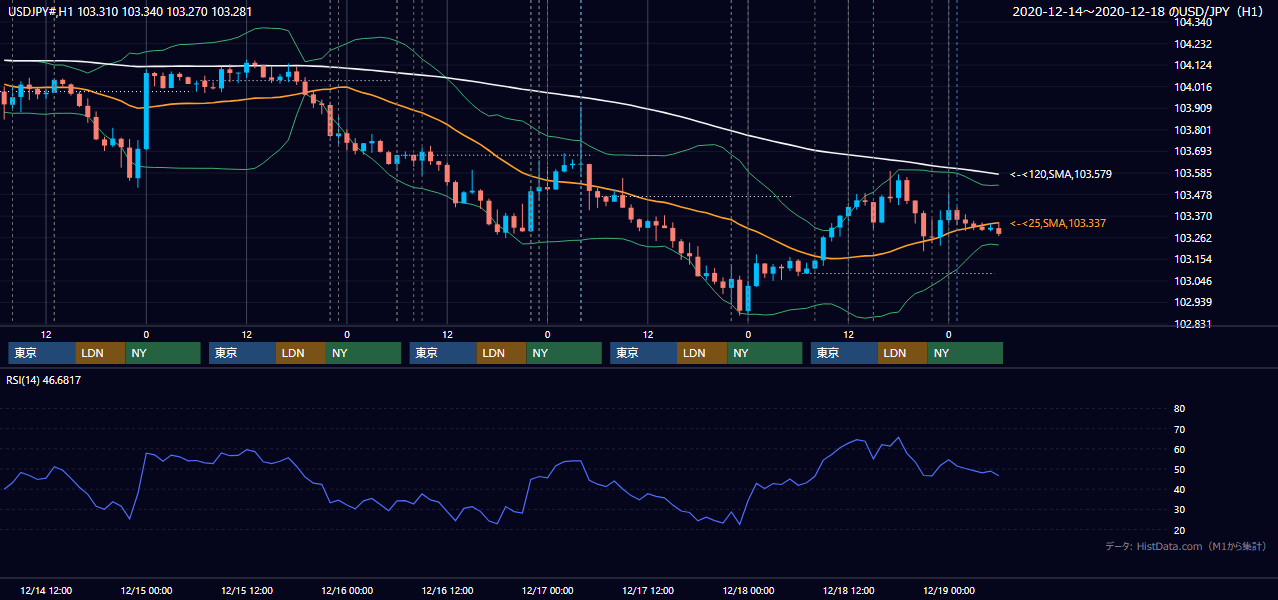Select the RSI 60 level label
Image resolution: width=1278 pixels, height=600 pixels.
pos(1179,449)
